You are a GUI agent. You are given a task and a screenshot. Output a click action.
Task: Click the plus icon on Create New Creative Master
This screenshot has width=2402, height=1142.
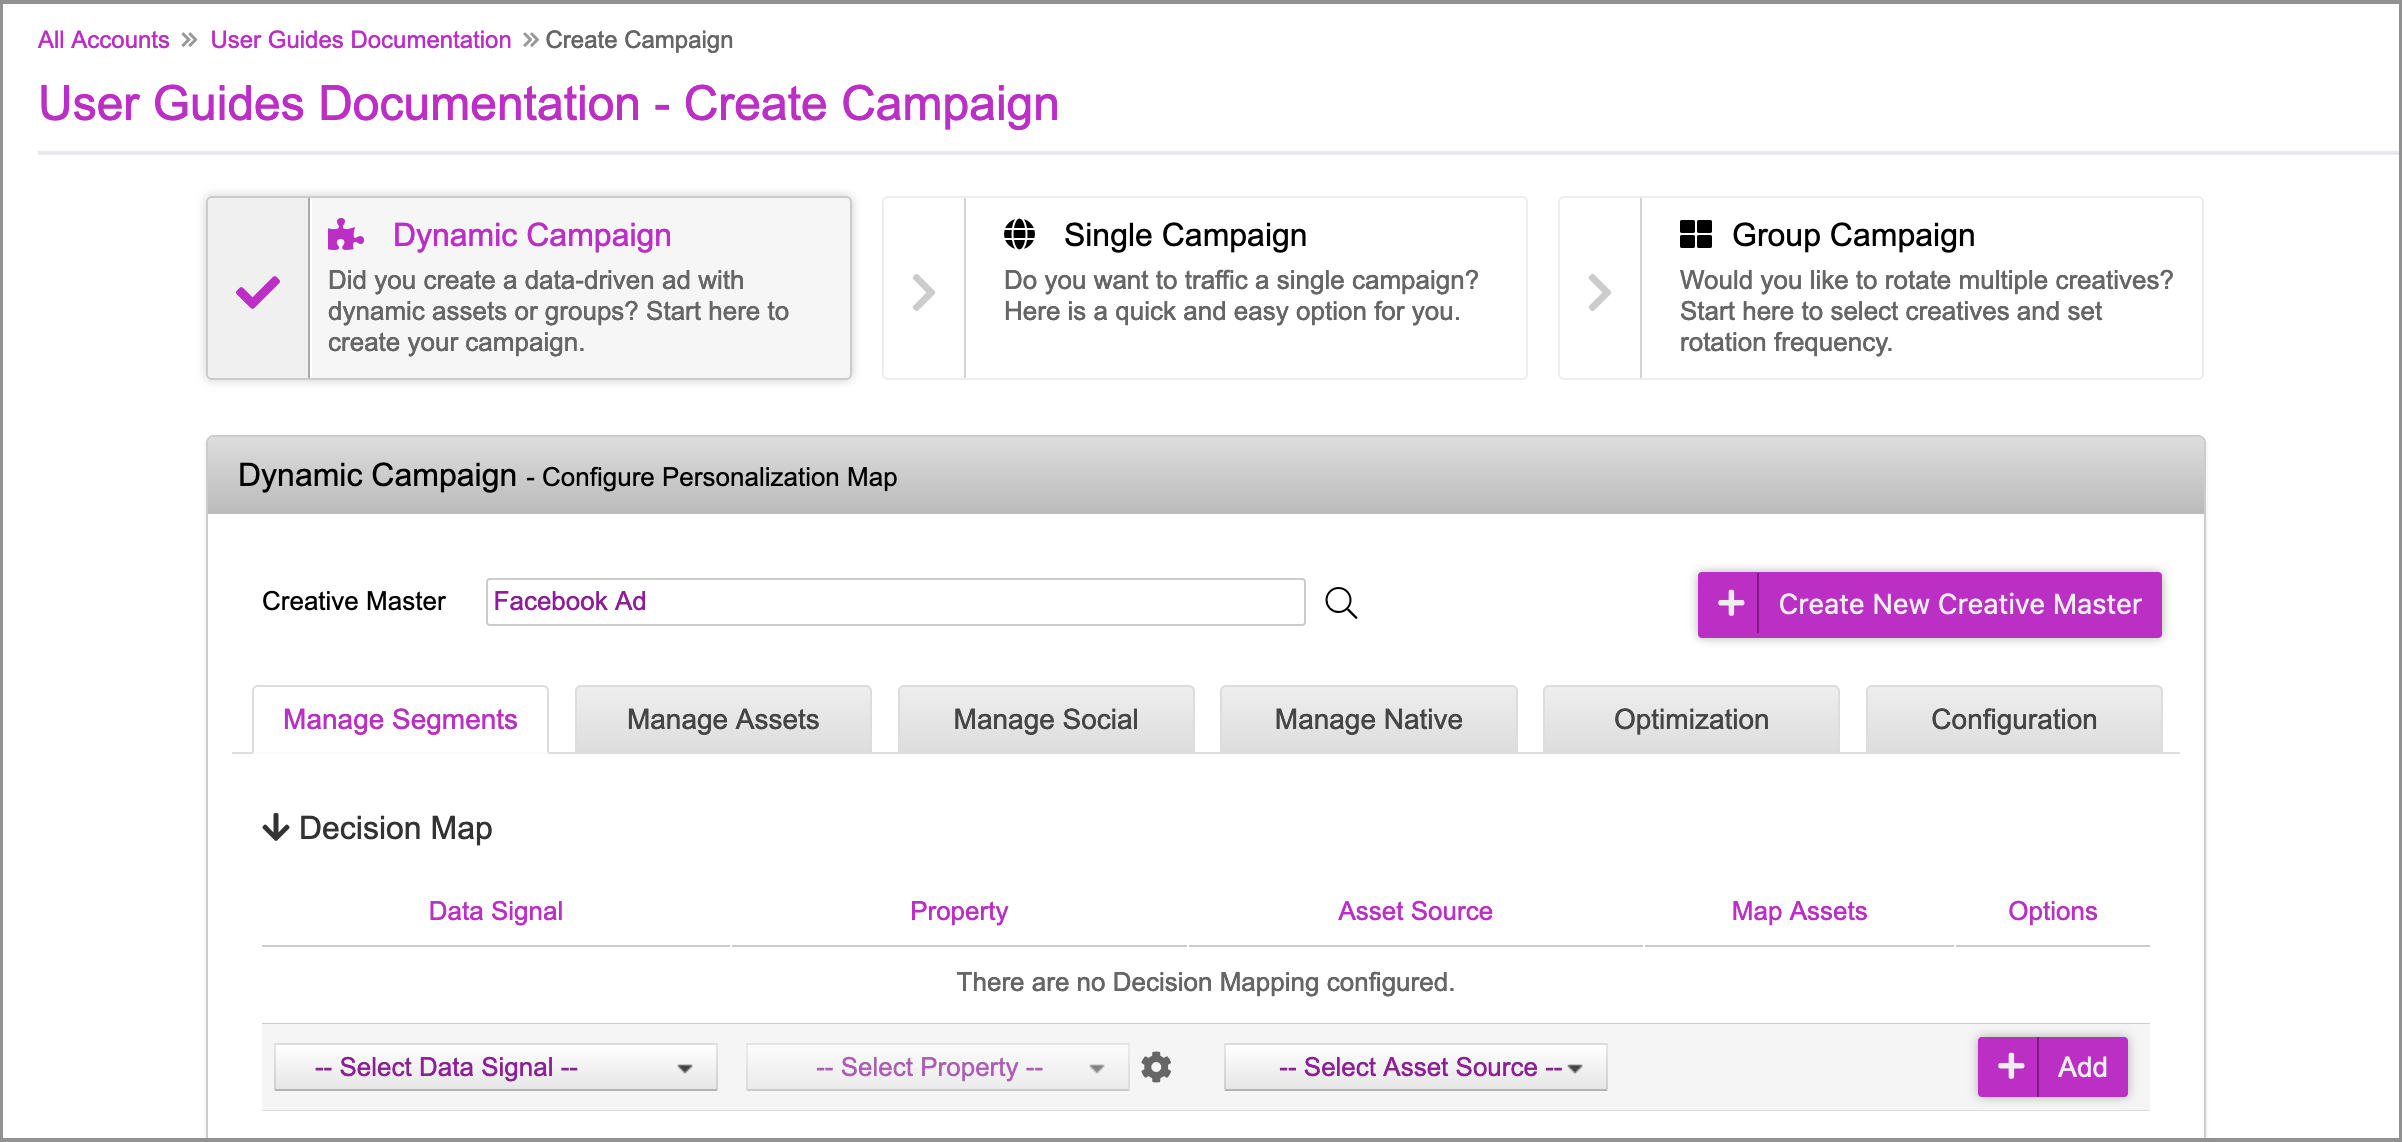(x=1730, y=604)
